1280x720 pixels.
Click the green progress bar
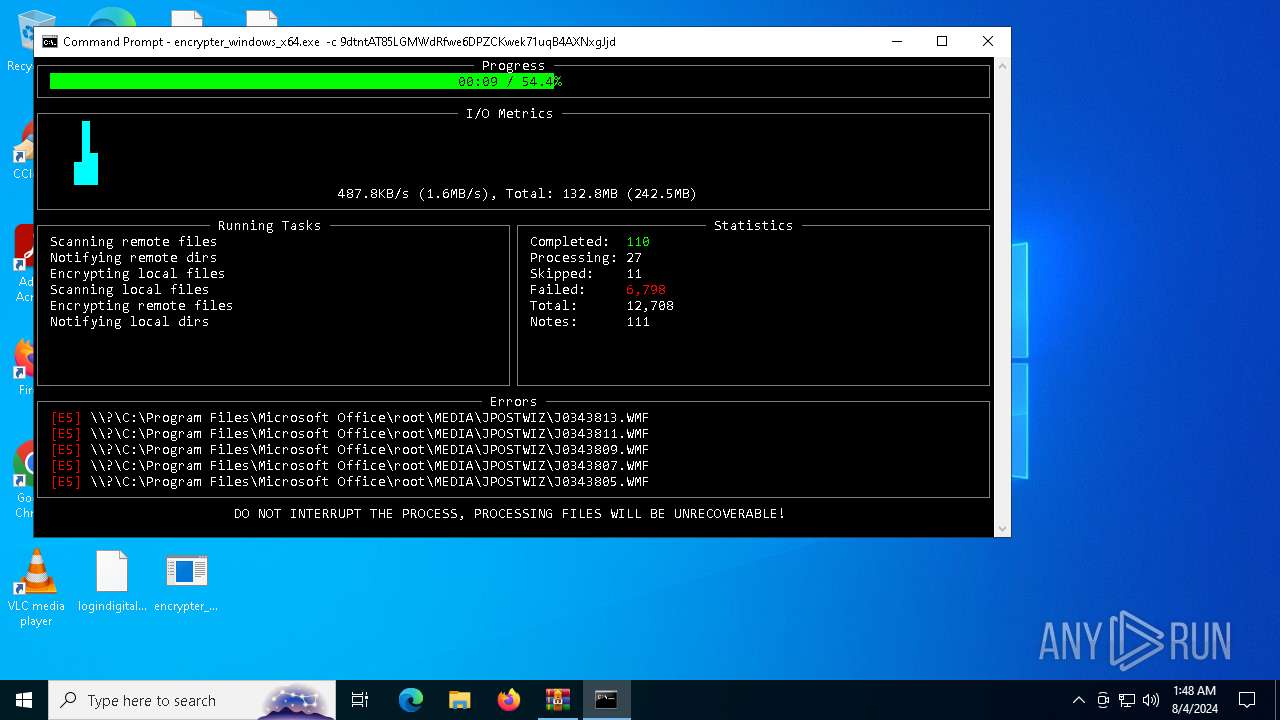click(x=304, y=81)
